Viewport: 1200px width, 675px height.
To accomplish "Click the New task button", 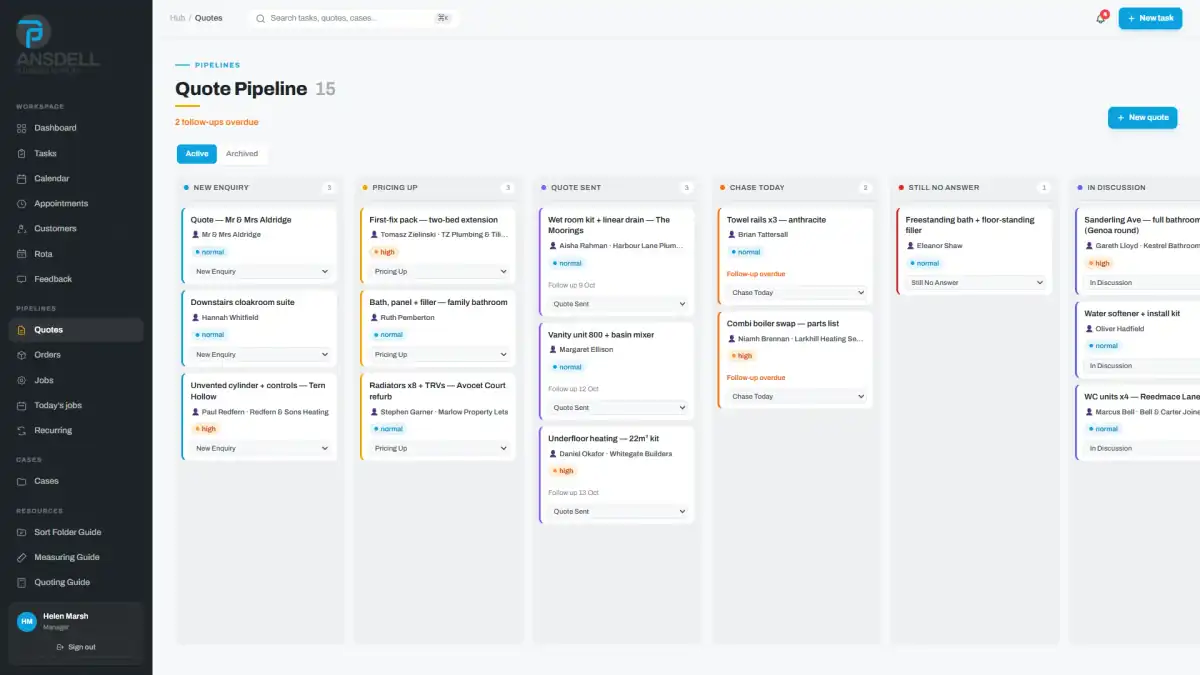I will pos(1150,18).
